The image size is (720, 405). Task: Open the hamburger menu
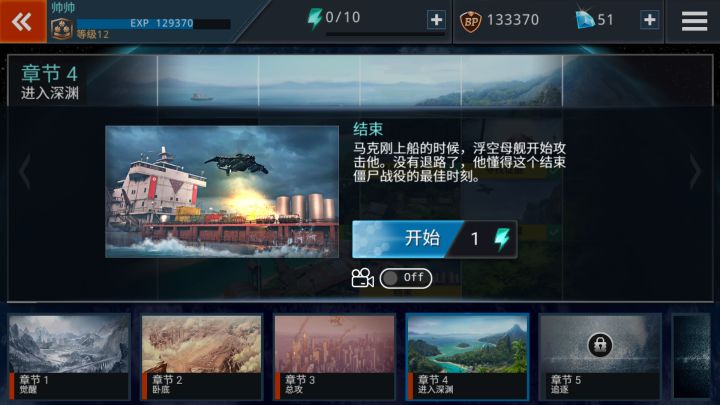click(x=694, y=21)
